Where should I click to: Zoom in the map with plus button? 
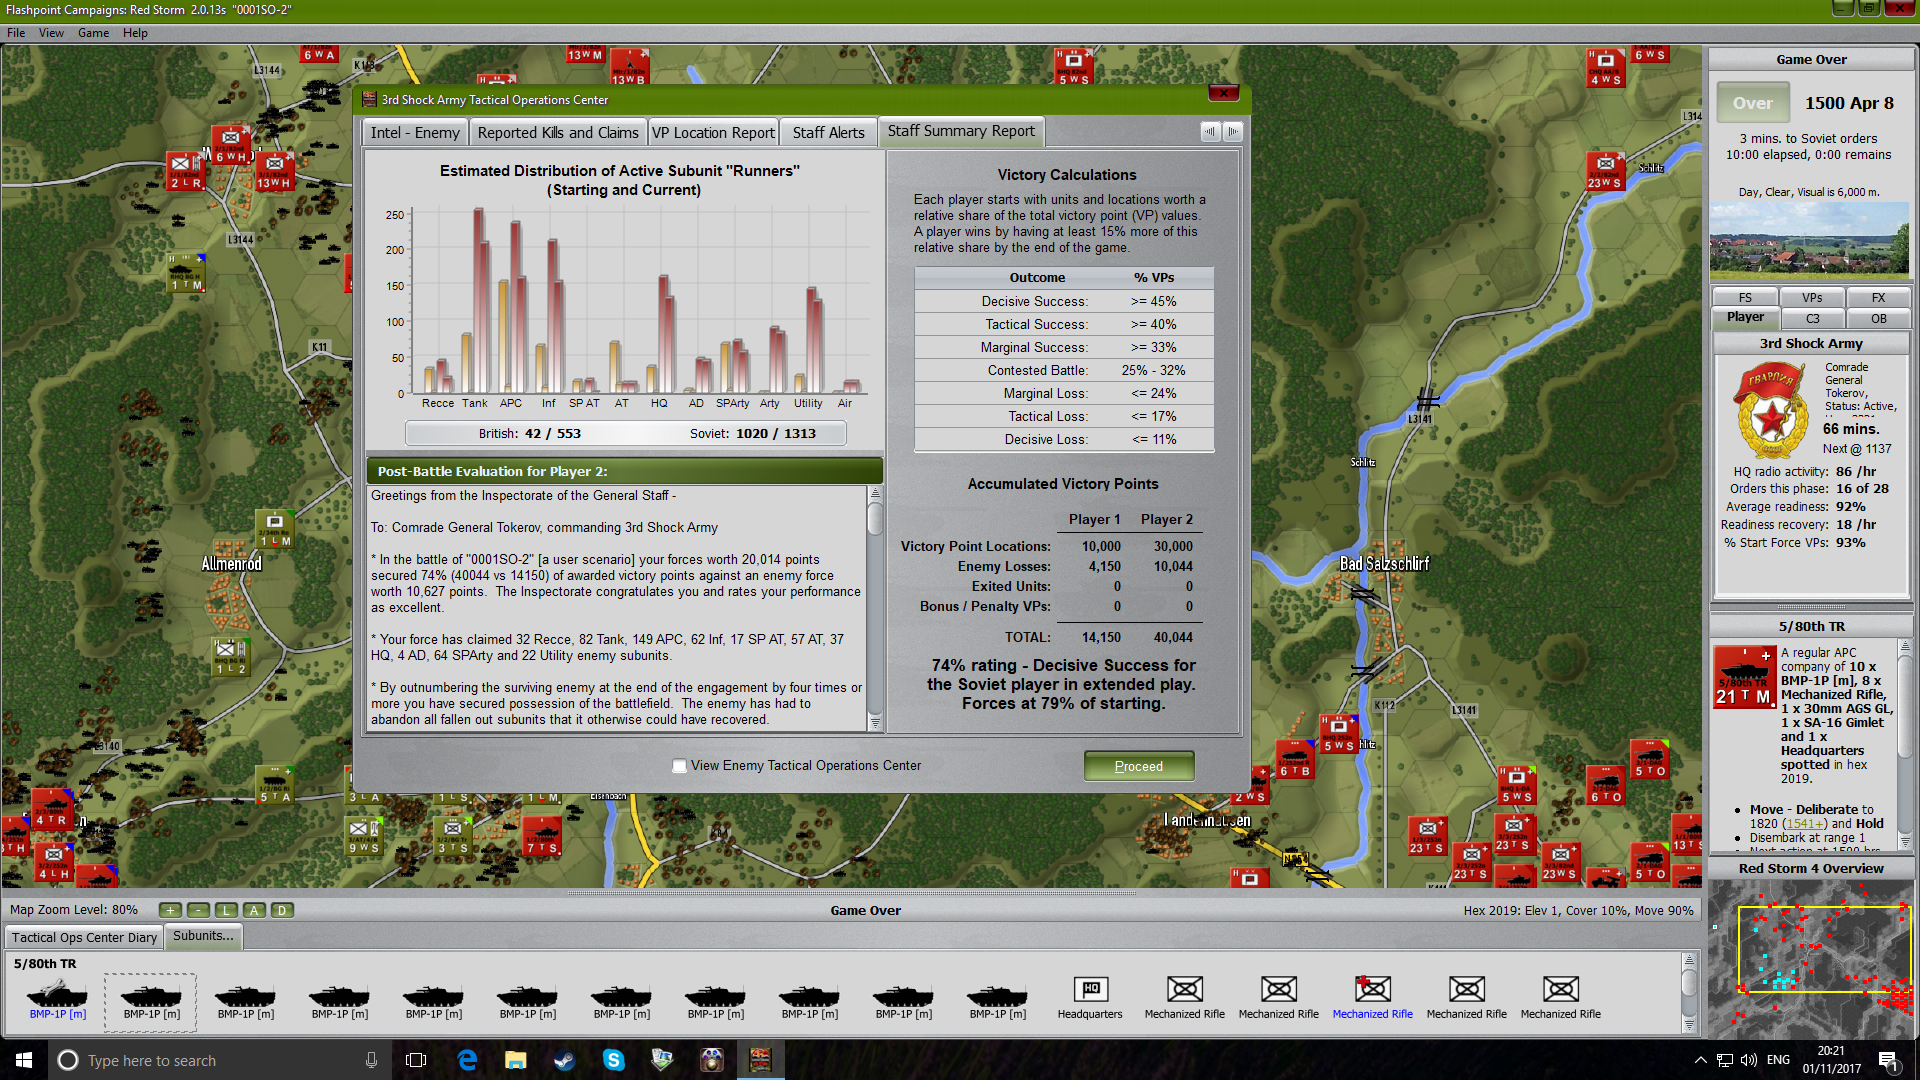[170, 910]
